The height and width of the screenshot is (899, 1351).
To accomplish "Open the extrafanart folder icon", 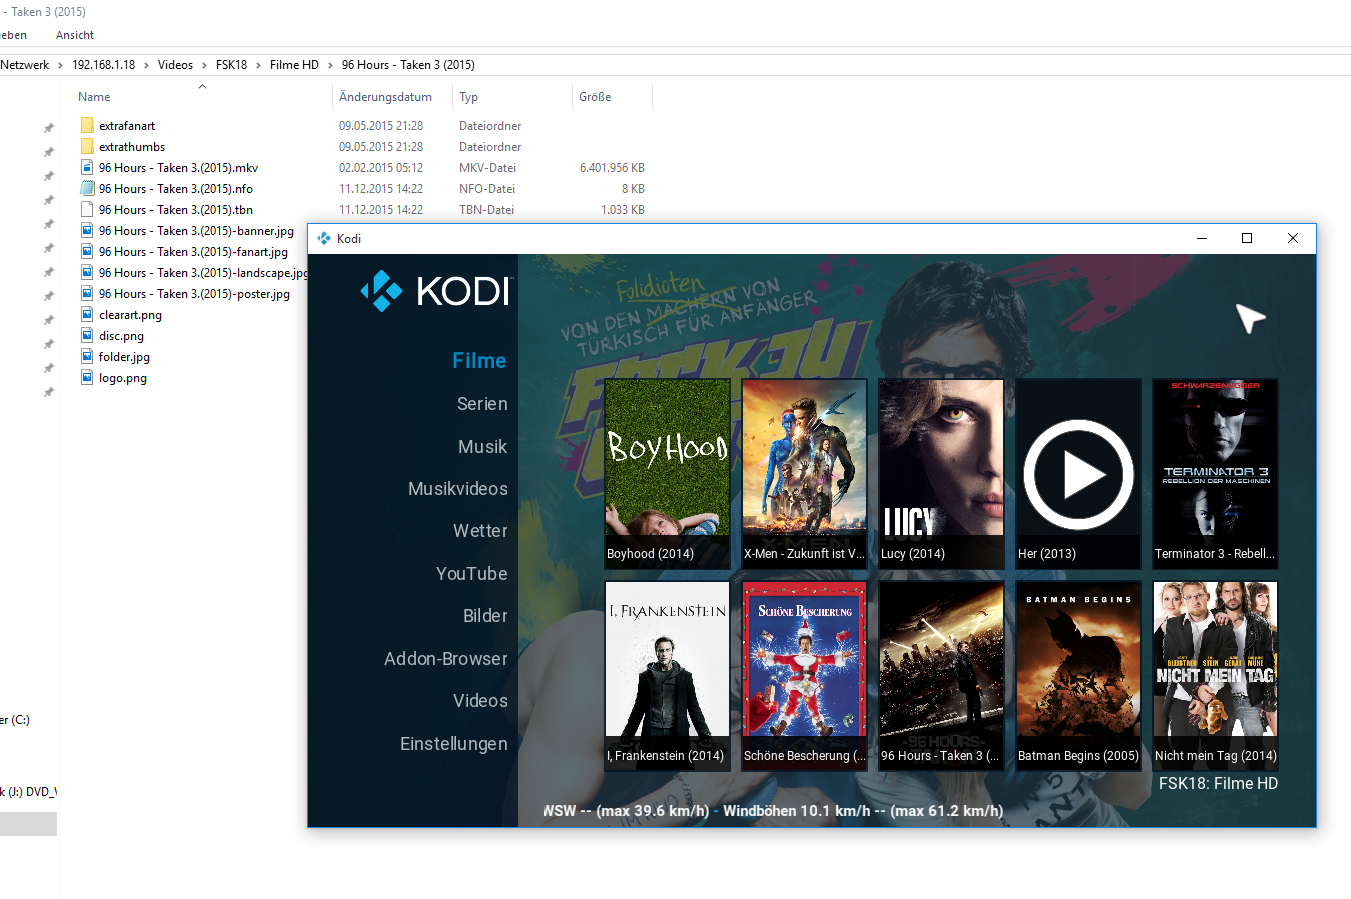I will (x=87, y=126).
